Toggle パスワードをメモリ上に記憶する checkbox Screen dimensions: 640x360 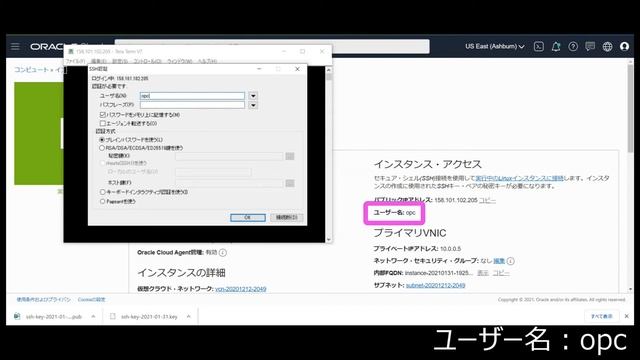(103, 115)
